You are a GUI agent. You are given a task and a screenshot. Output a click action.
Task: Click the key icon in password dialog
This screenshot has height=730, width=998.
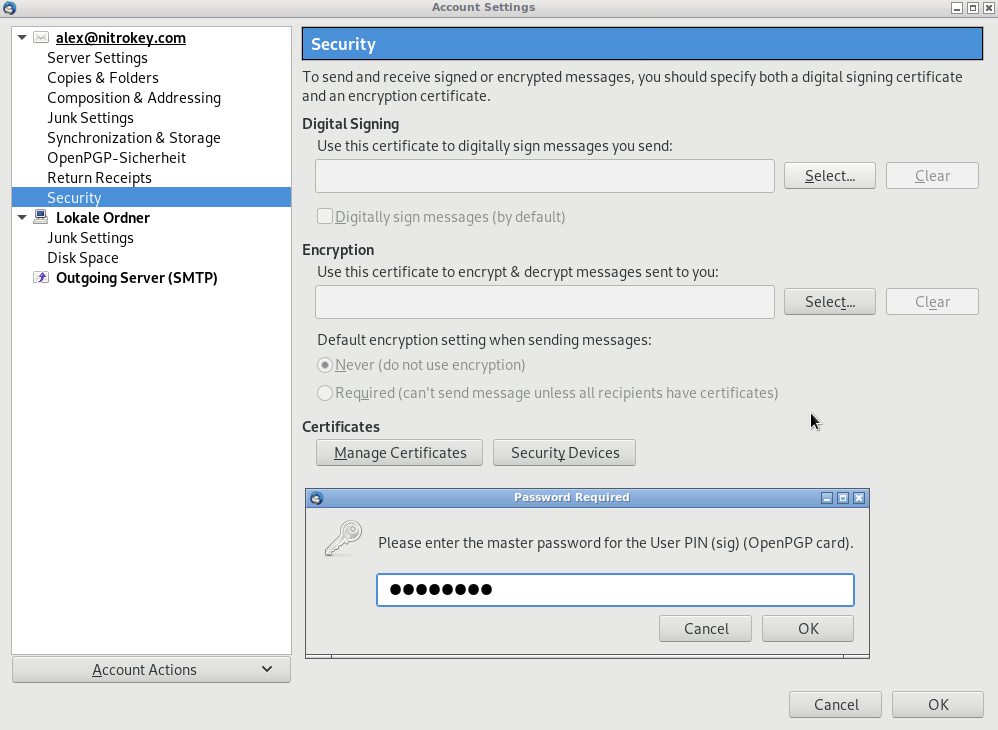coord(343,538)
